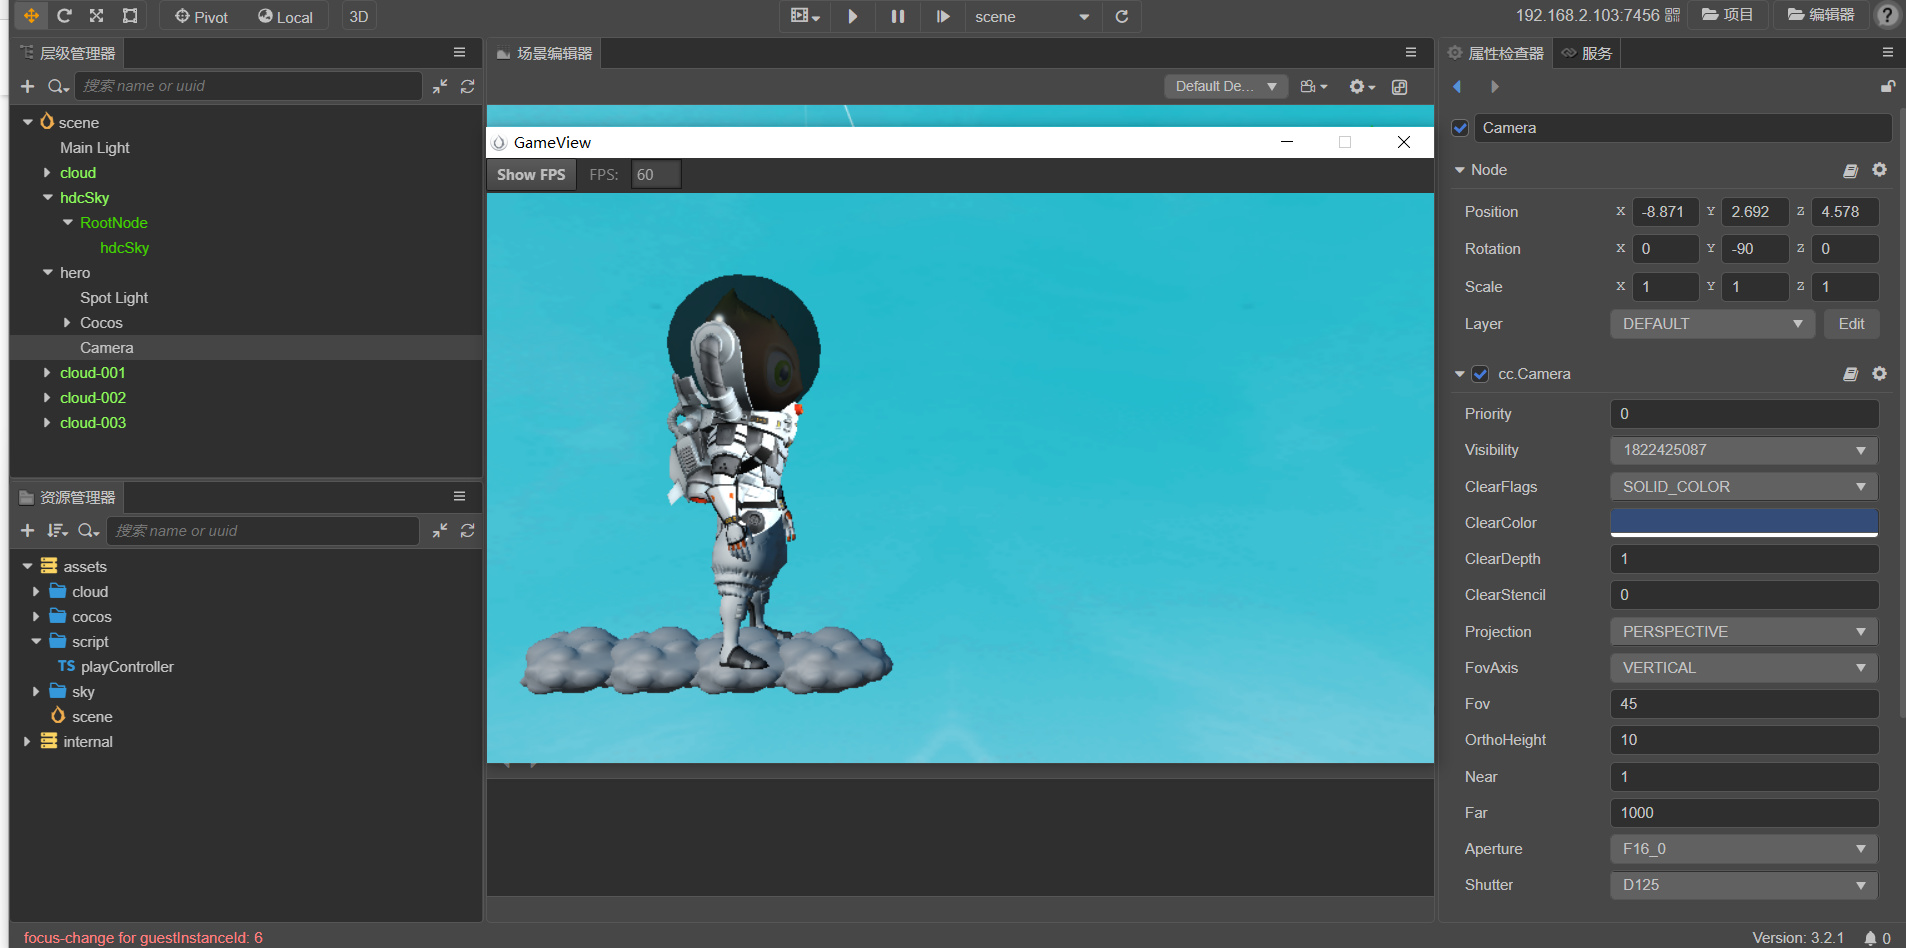Screen dimensions: 1906x948
Task: Collapse the scene root node
Action: [x=28, y=122]
